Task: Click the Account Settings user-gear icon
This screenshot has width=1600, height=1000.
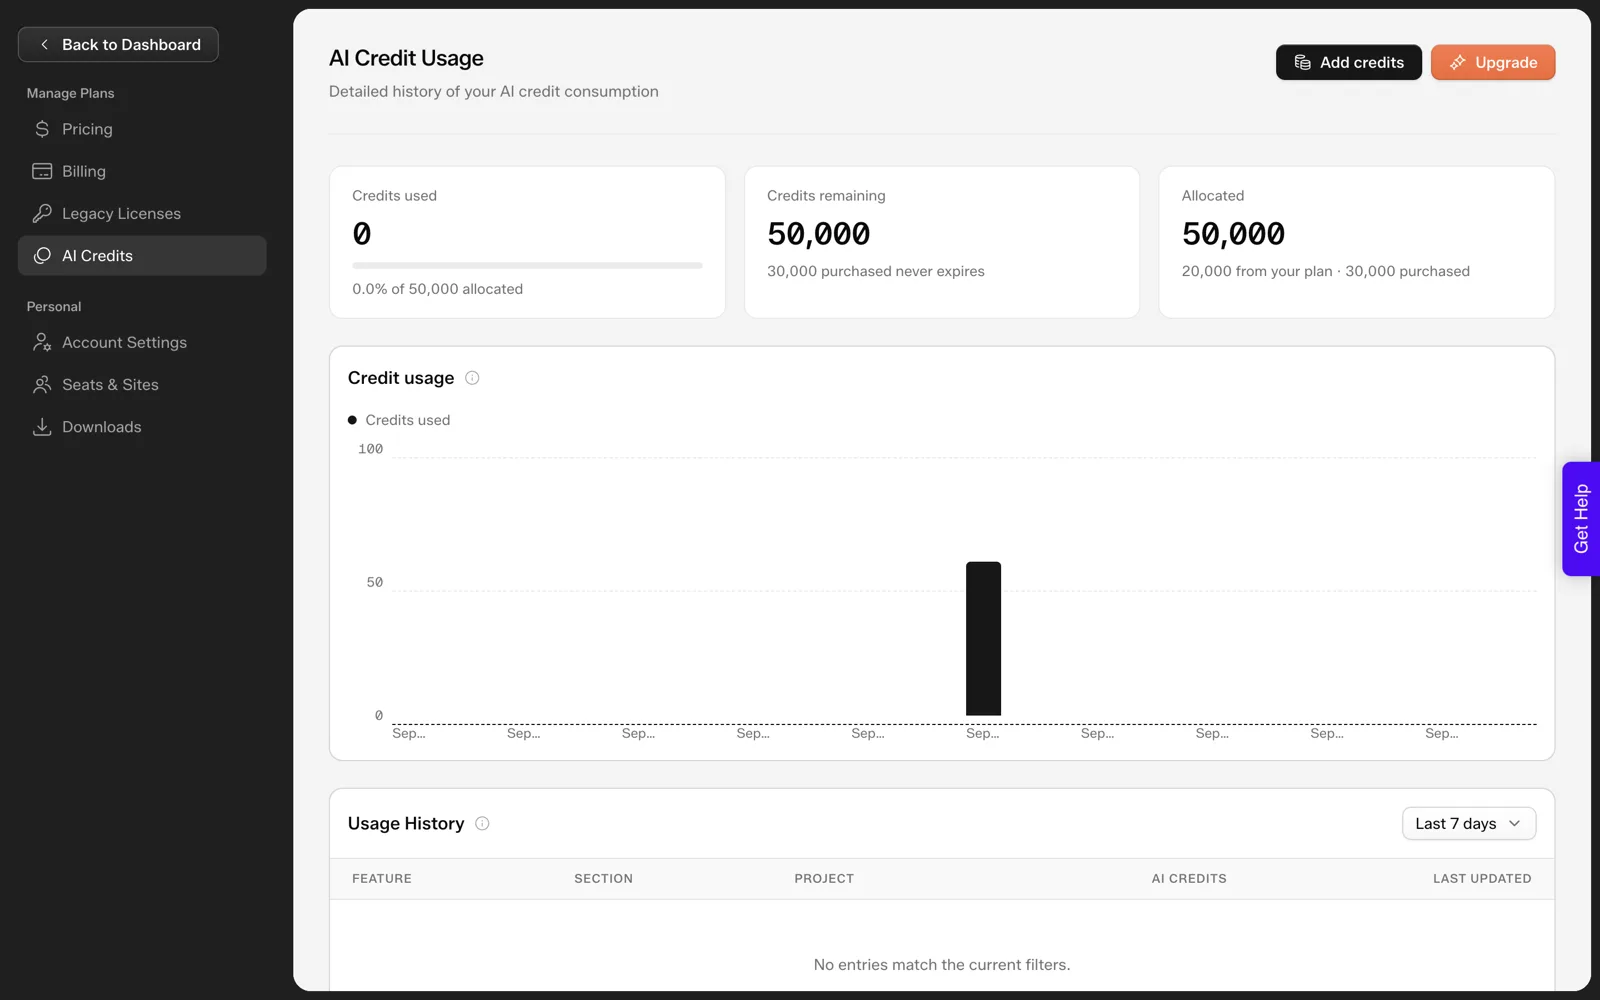Action: coord(42,342)
